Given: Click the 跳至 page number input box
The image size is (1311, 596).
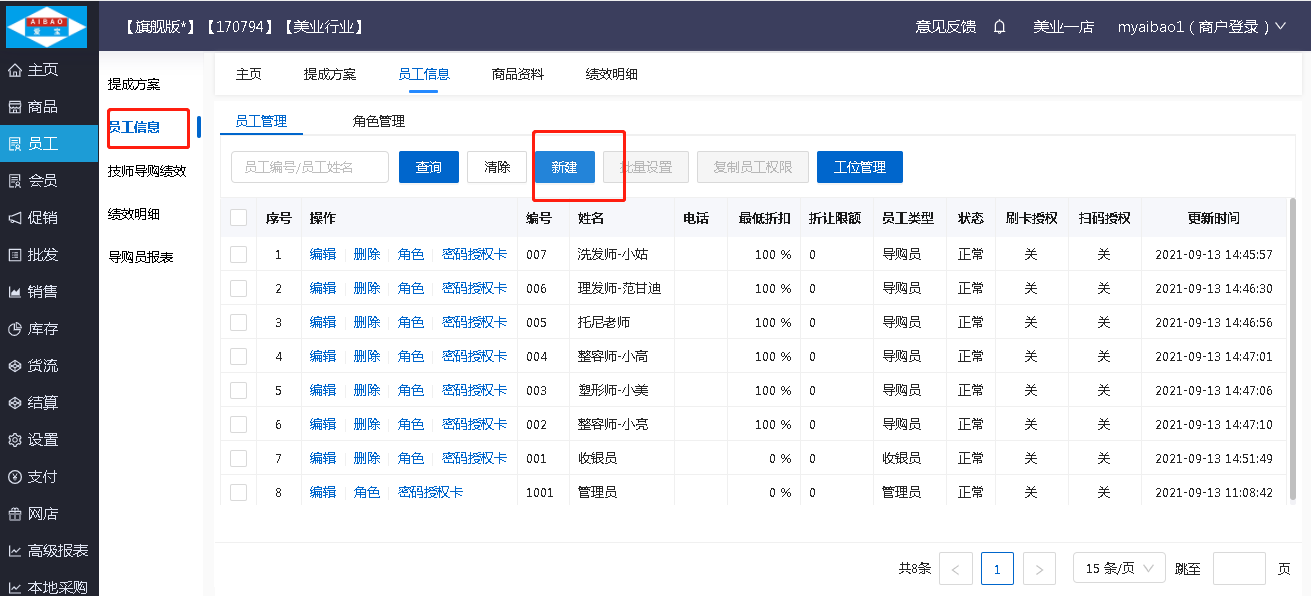Looking at the screenshot, I should pyautogui.click(x=1239, y=569).
